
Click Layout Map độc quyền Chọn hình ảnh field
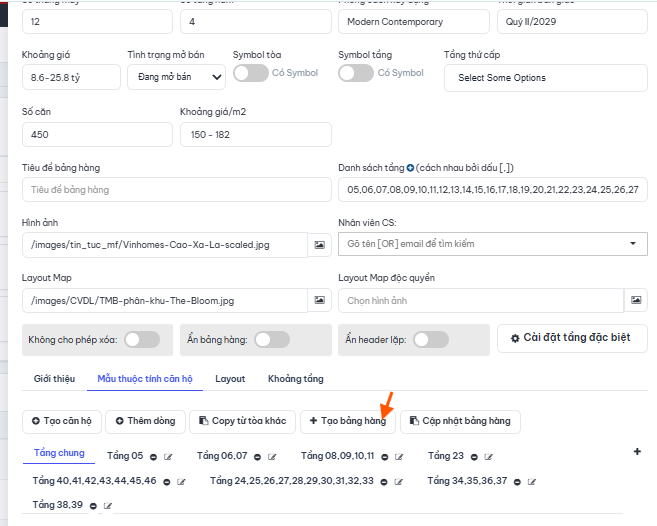pos(481,300)
